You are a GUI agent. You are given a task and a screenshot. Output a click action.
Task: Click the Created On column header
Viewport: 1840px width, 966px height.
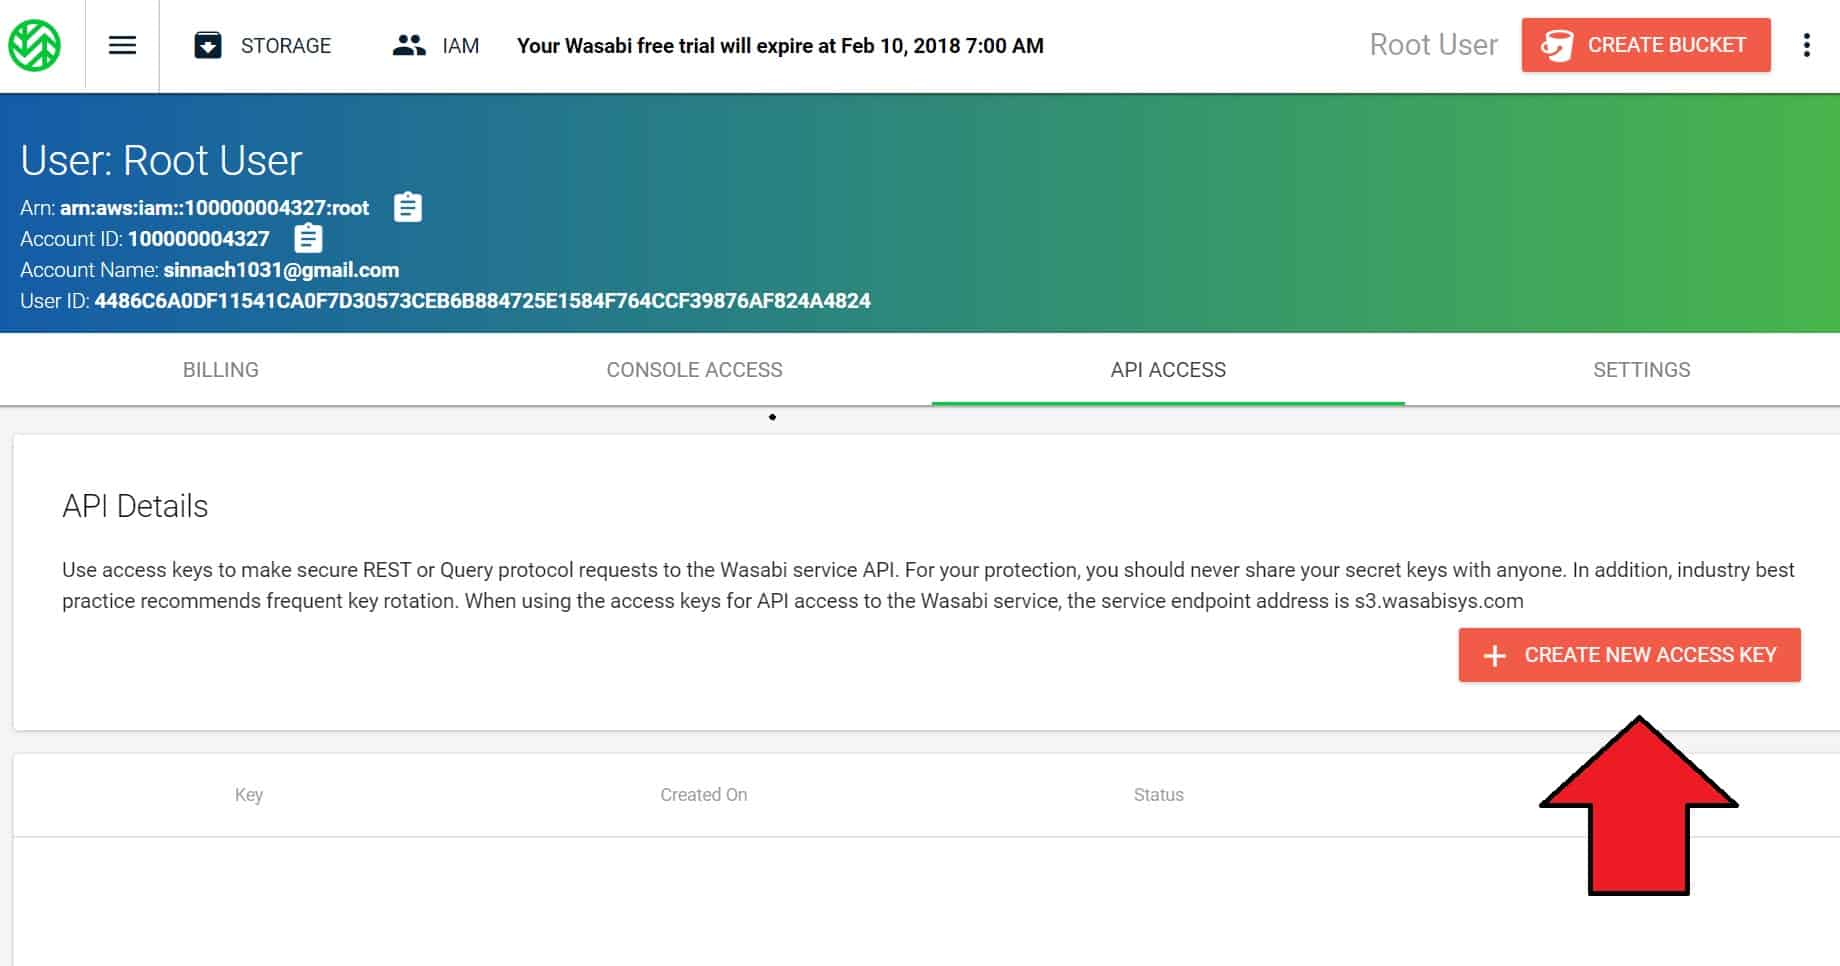(704, 795)
